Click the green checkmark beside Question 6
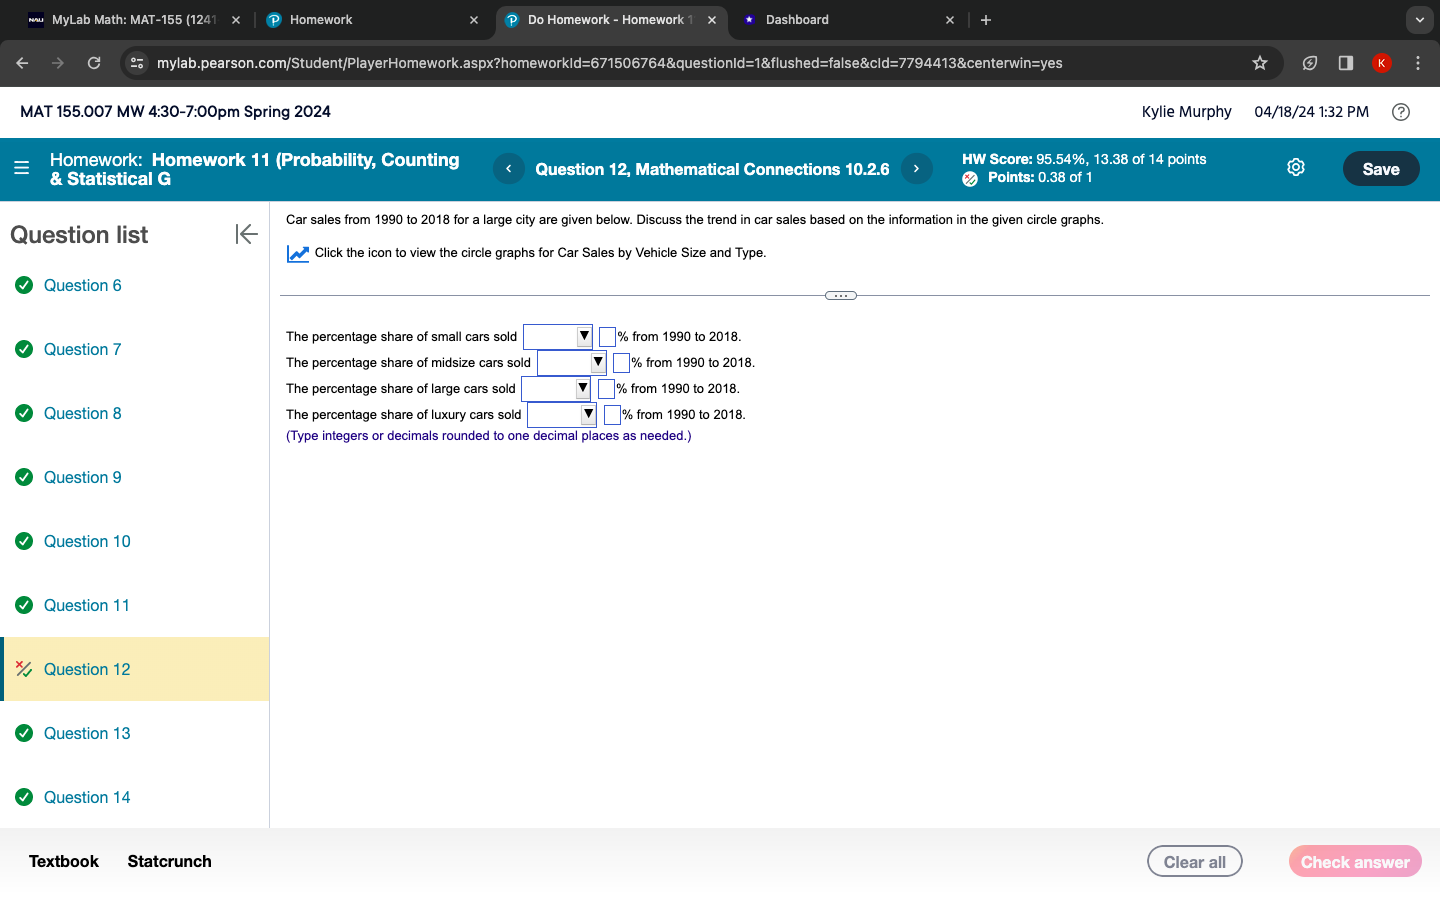 point(23,285)
